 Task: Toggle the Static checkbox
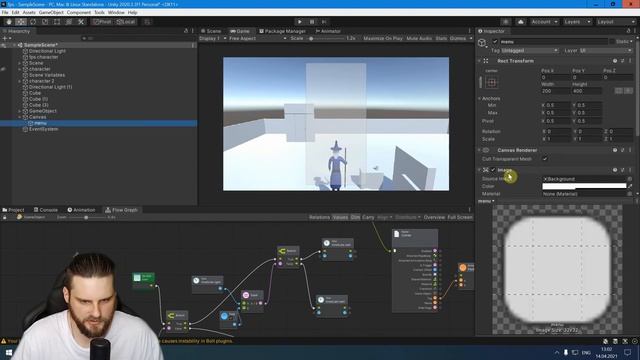click(612, 42)
